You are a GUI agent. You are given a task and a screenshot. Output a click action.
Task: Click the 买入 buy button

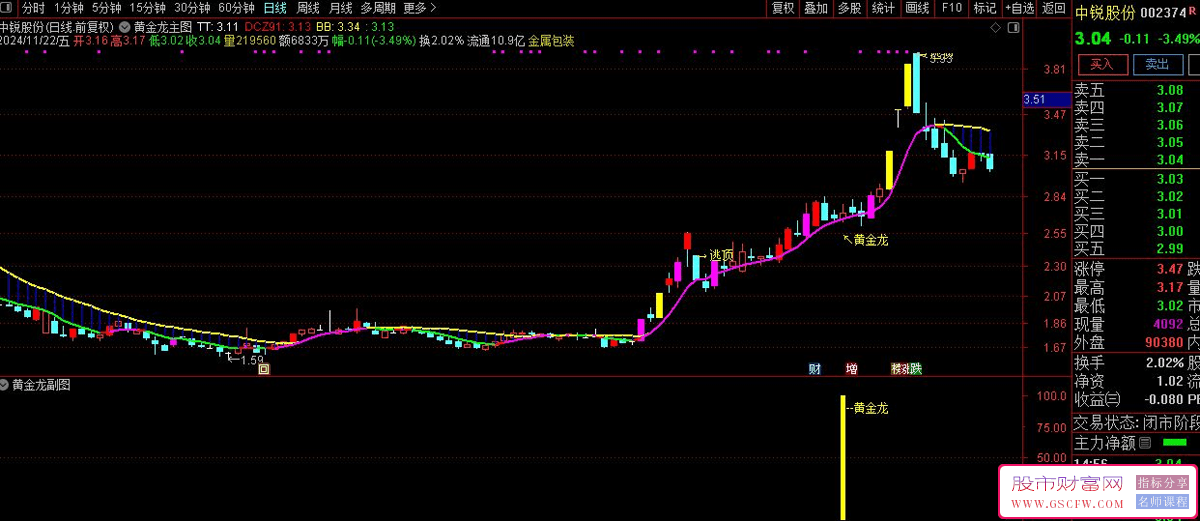pyautogui.click(x=1101, y=64)
